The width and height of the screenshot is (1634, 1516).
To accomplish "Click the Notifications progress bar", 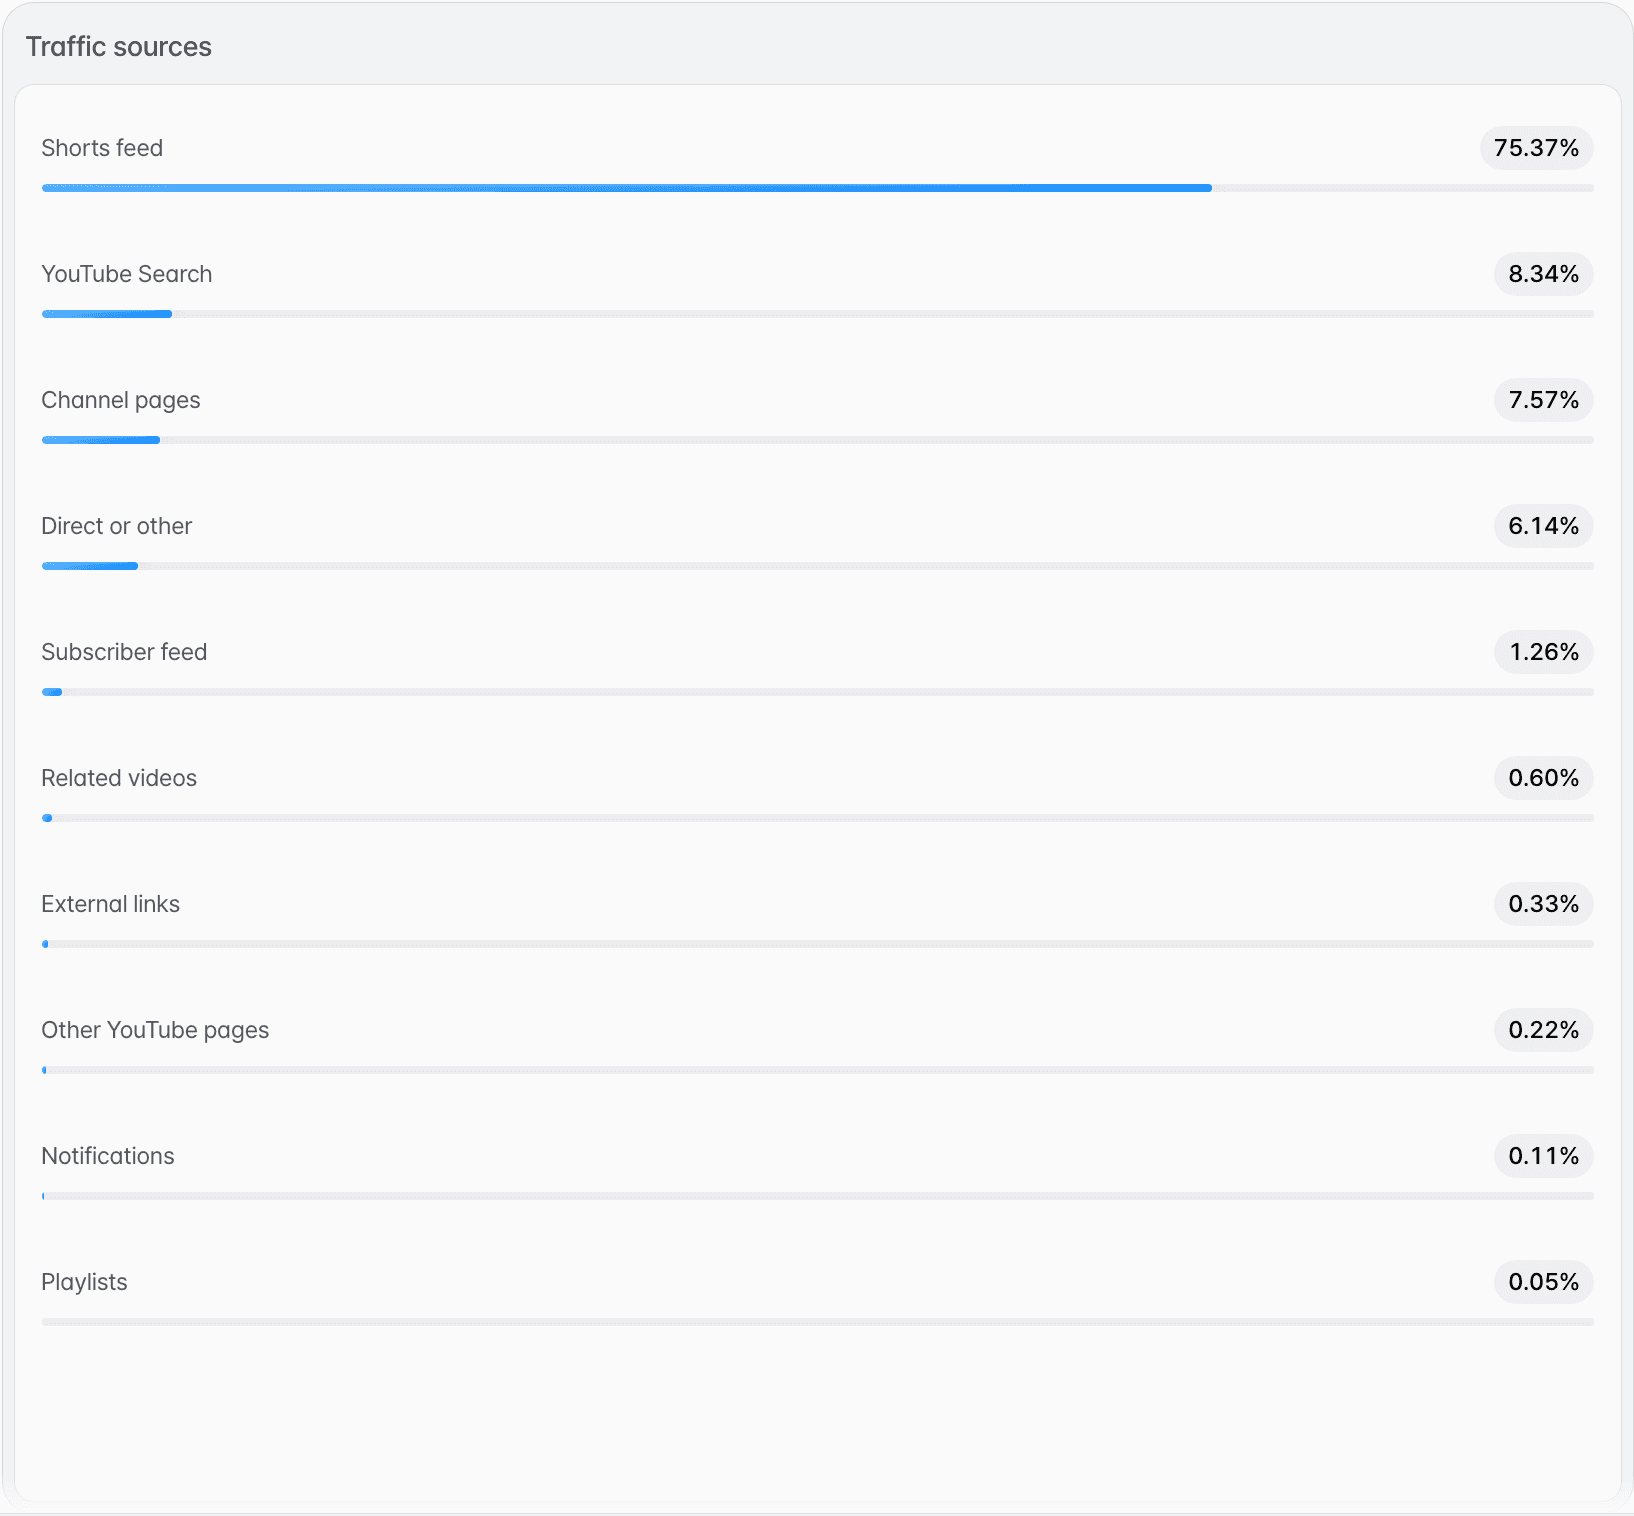I will point(817,1196).
